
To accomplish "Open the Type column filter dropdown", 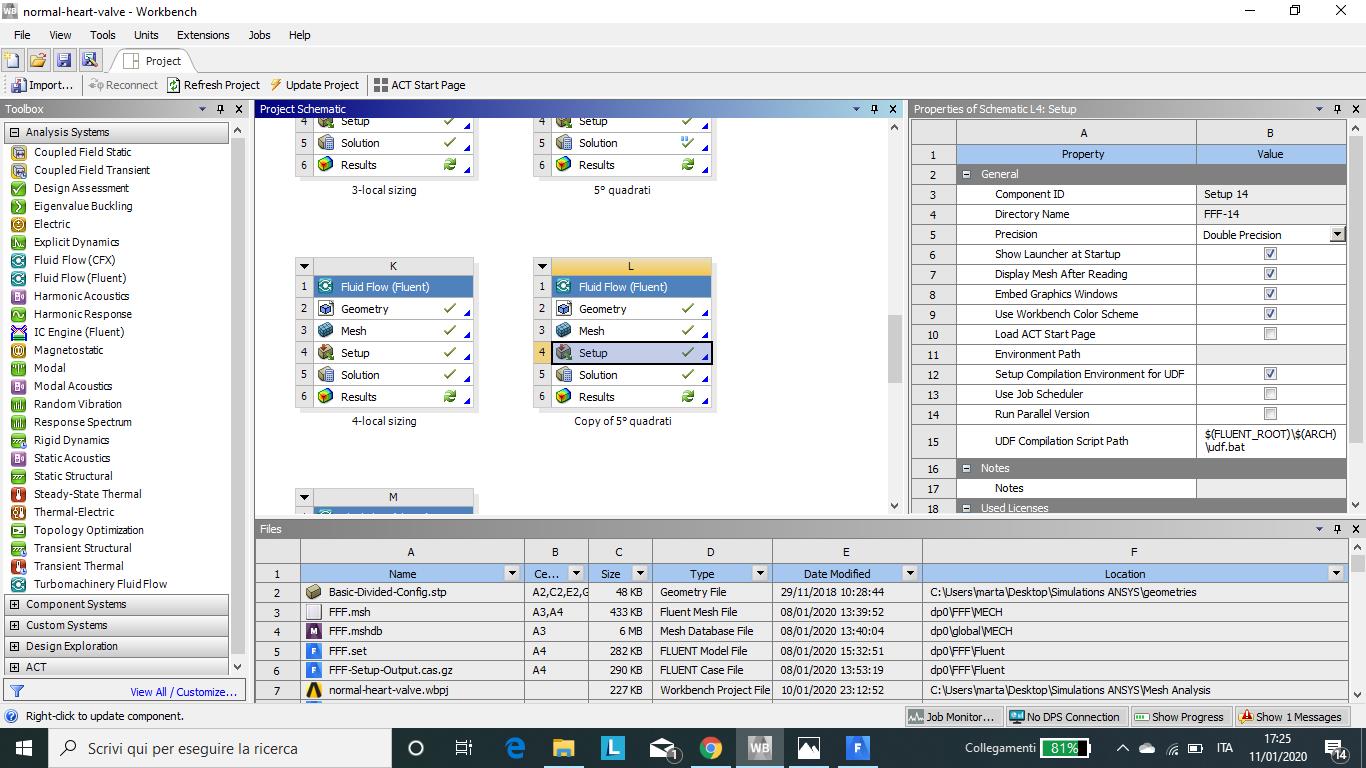I will pyautogui.click(x=760, y=574).
